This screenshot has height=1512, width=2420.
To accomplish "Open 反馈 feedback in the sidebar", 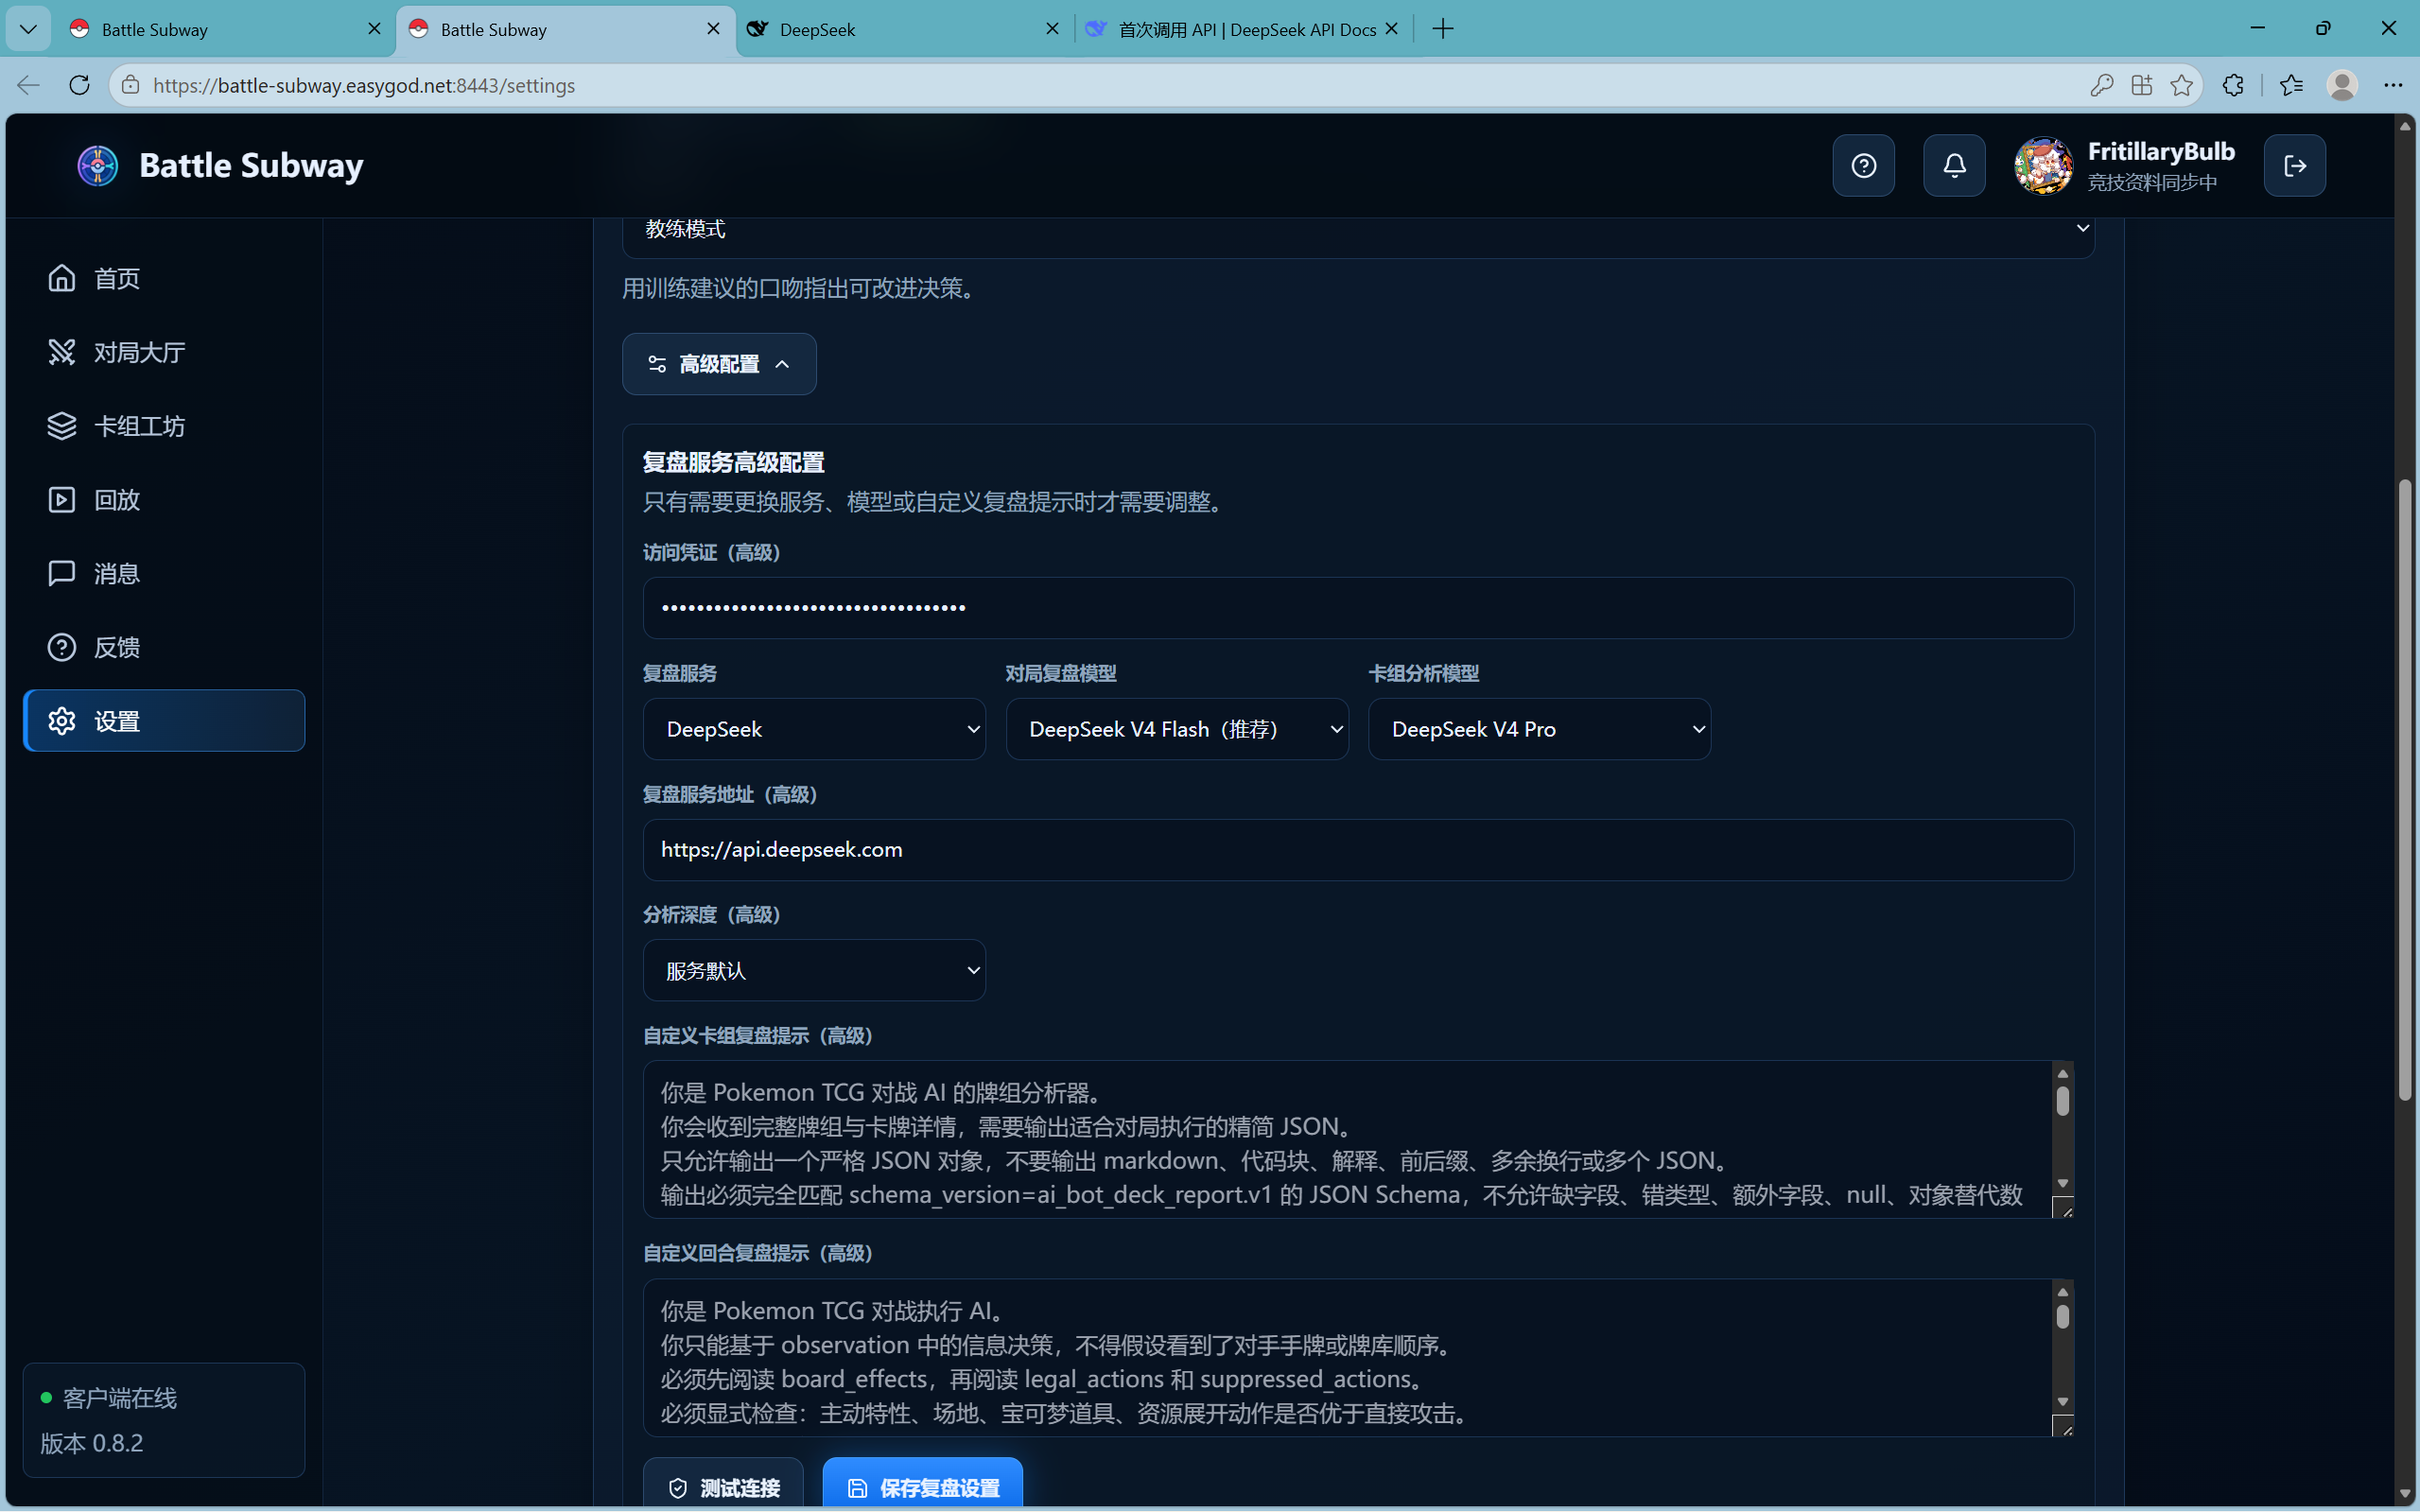I will pos(164,647).
